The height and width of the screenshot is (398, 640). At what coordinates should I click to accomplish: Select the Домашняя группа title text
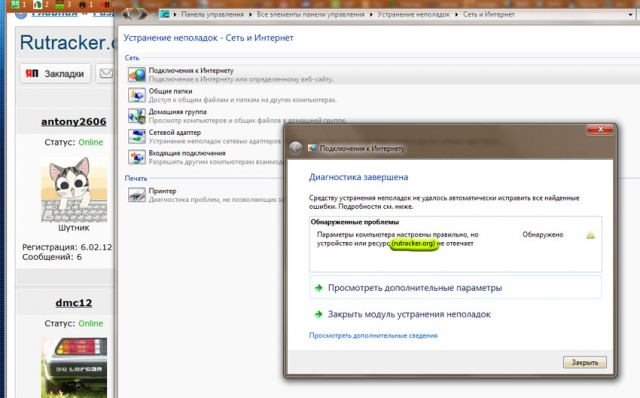[178, 112]
